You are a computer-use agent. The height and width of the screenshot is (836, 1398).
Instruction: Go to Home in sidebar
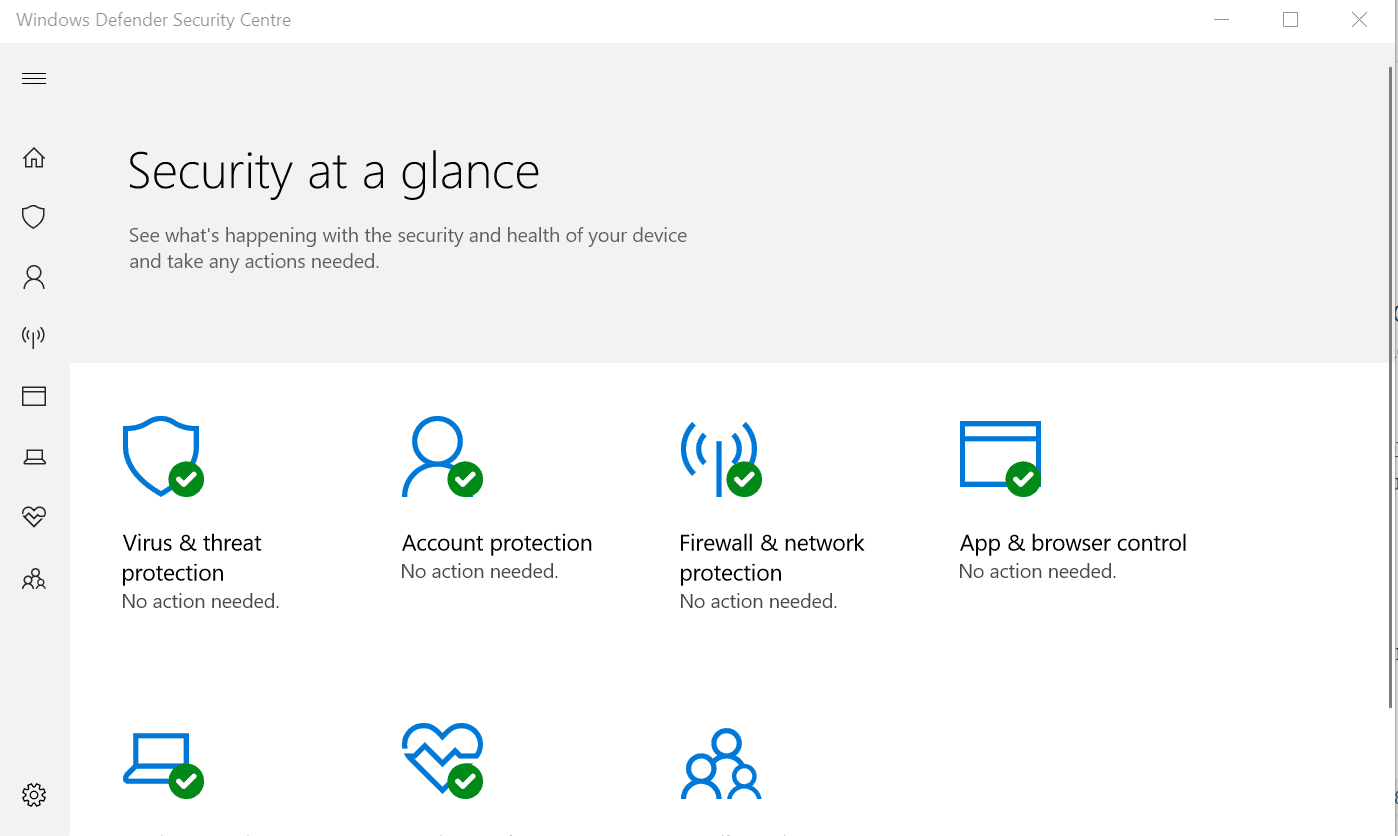click(x=34, y=157)
